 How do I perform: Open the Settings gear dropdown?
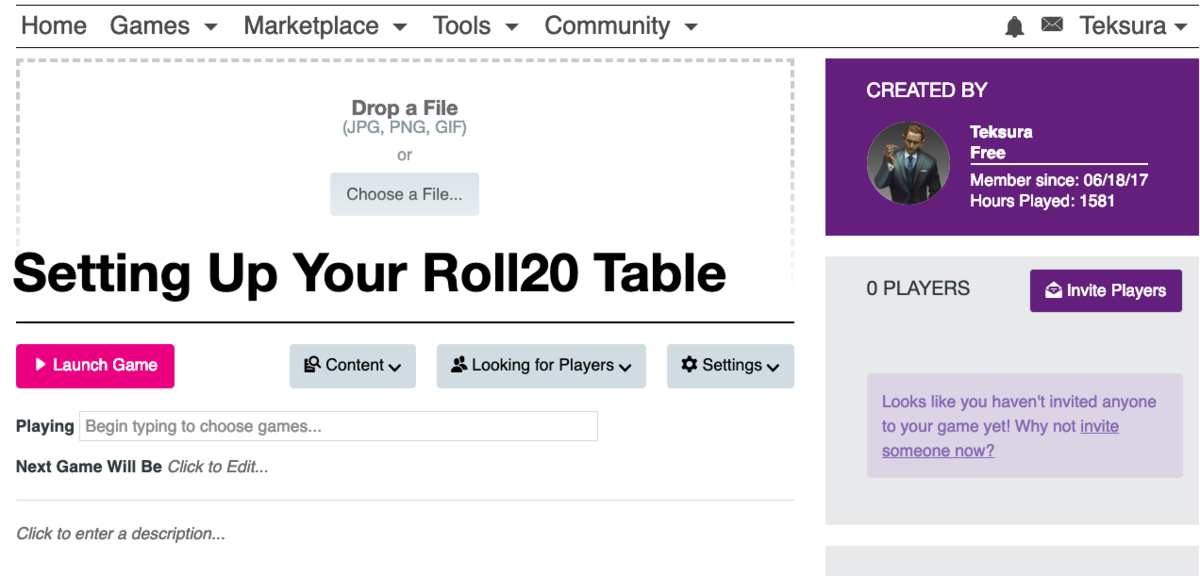click(x=730, y=366)
